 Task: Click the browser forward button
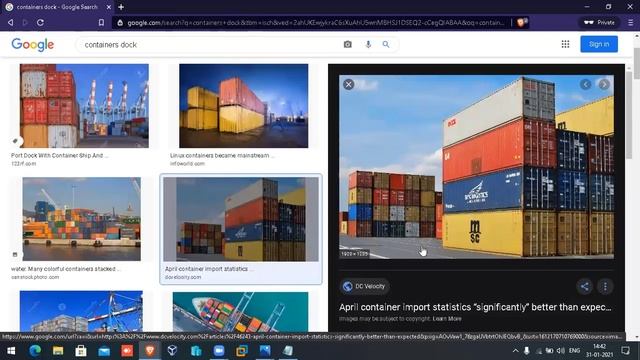(x=25, y=22)
